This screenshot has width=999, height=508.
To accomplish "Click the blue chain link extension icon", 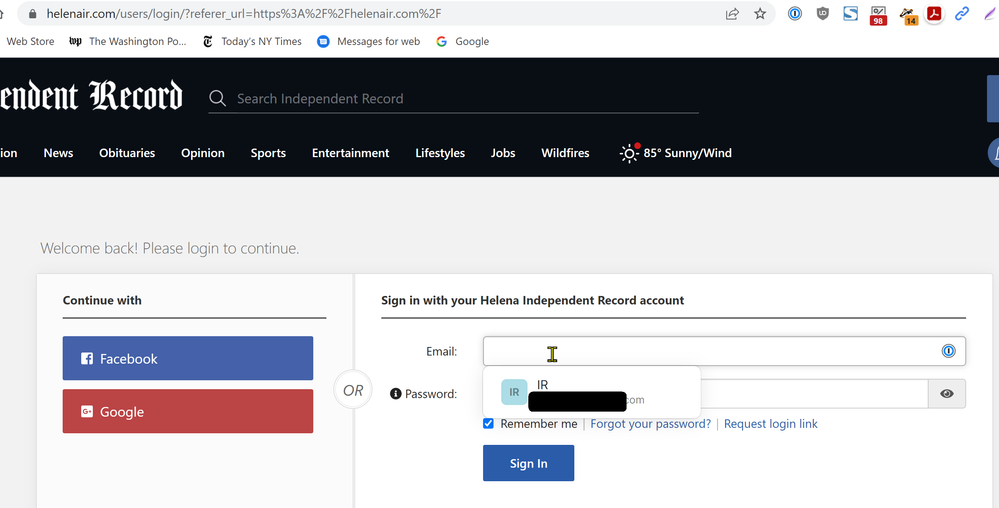I will (x=962, y=14).
